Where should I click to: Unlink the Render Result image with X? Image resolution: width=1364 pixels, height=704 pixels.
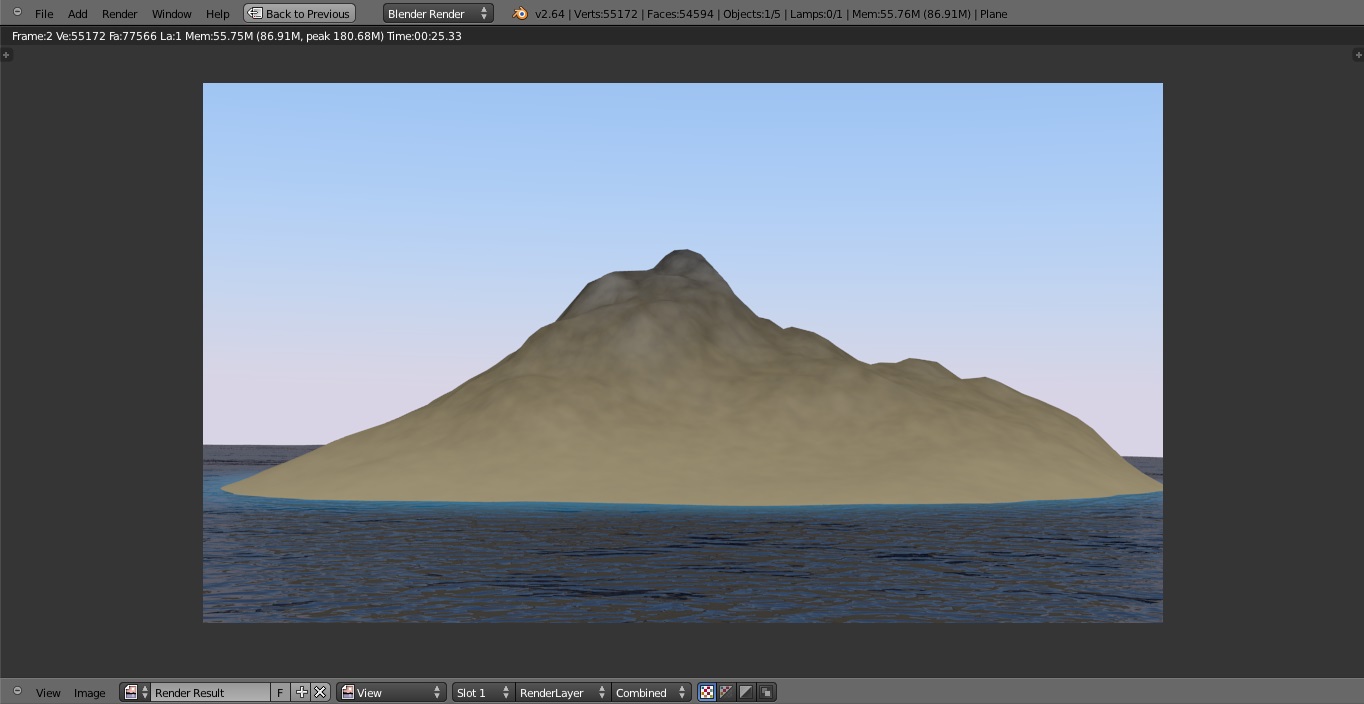(x=320, y=692)
